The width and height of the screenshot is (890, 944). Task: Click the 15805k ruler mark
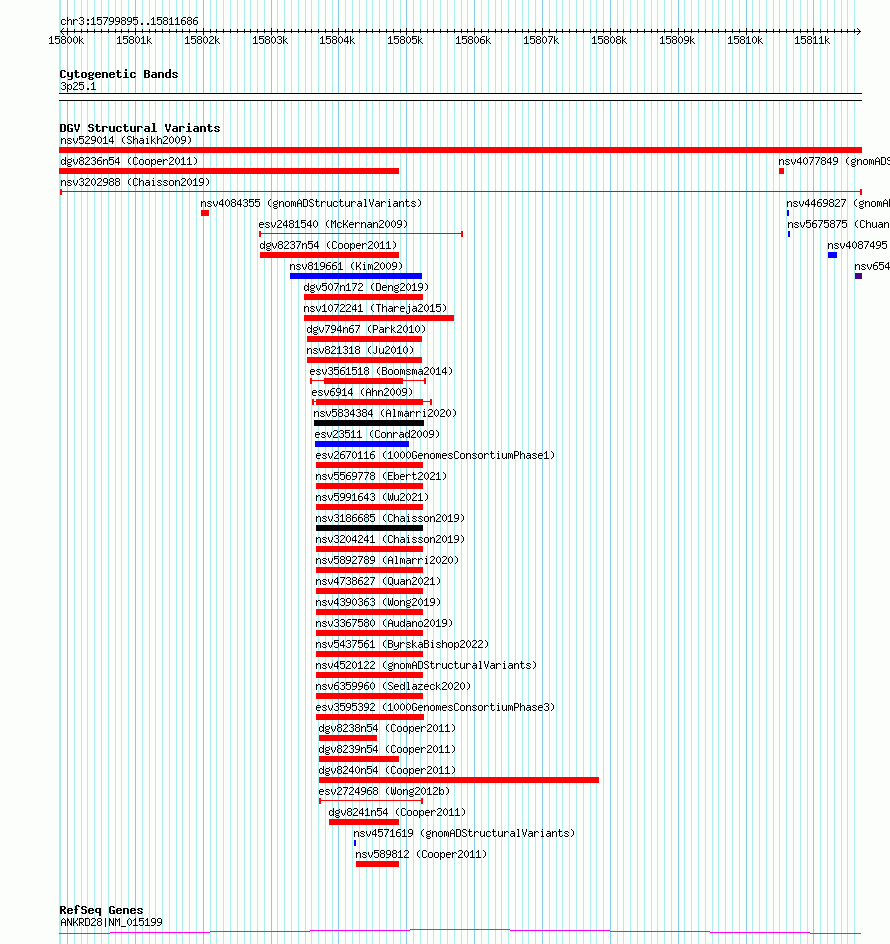click(x=405, y=40)
